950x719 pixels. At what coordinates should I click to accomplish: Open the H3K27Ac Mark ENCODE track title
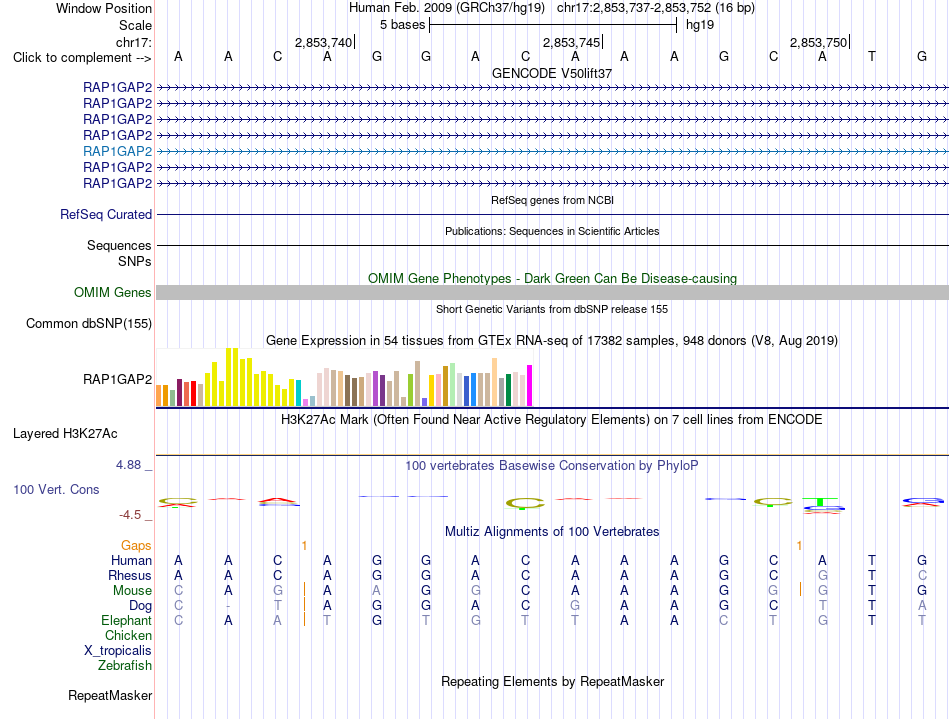pos(552,420)
